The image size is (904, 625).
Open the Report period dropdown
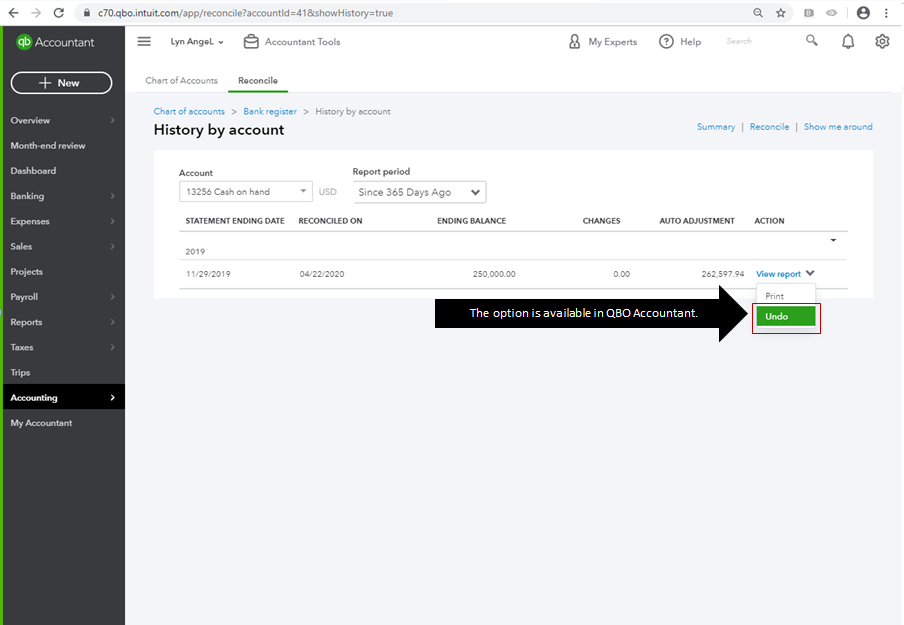pyautogui.click(x=419, y=191)
